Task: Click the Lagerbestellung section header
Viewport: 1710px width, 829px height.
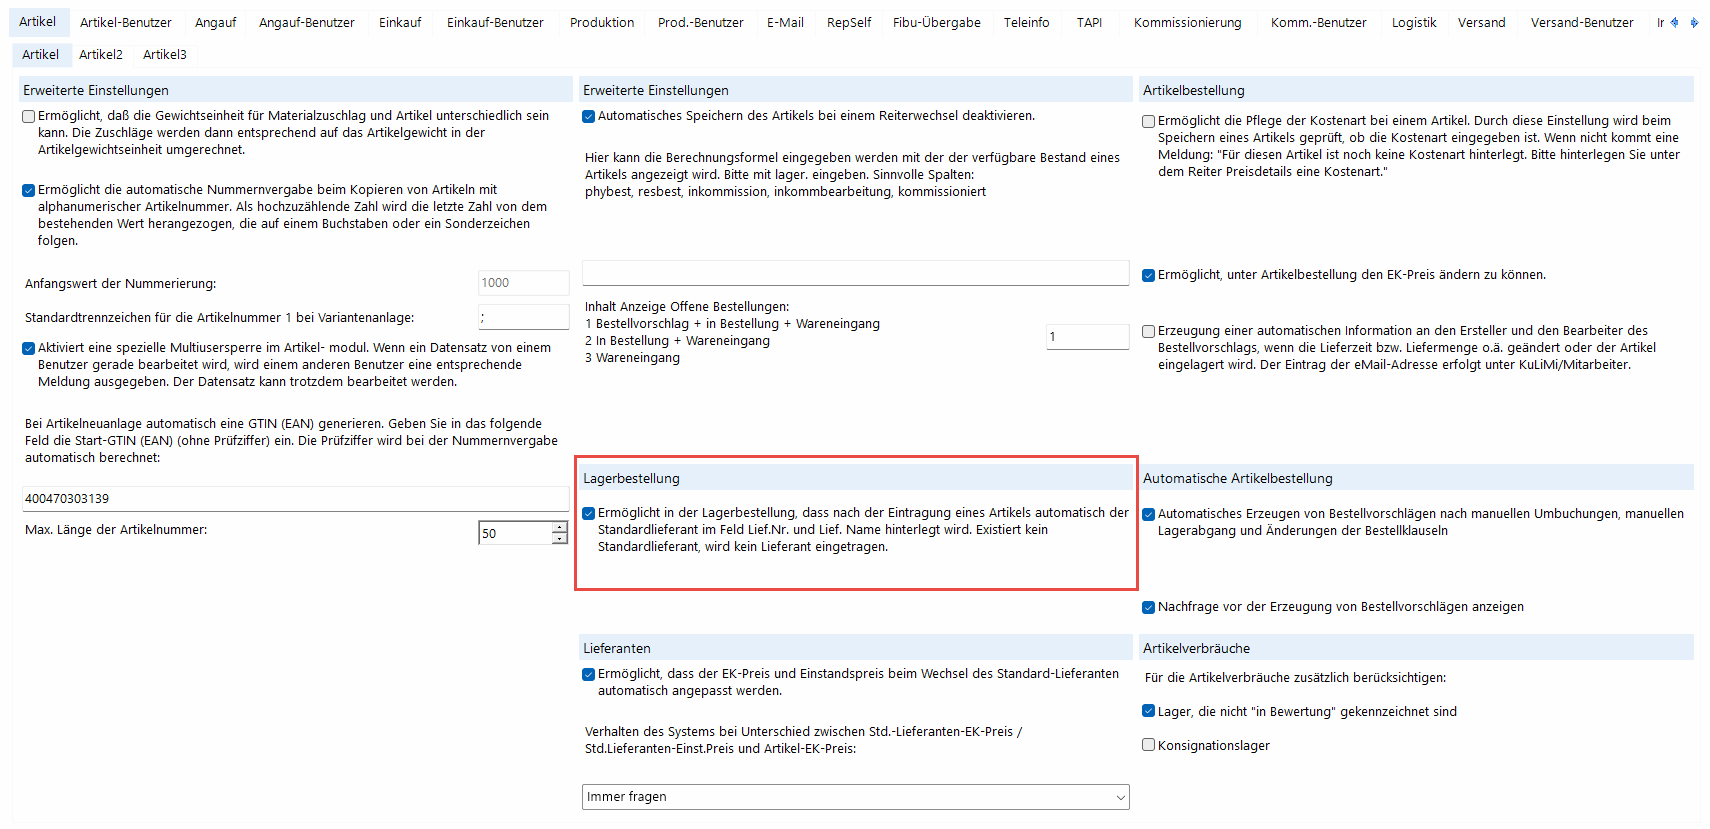Action: pyautogui.click(x=856, y=478)
